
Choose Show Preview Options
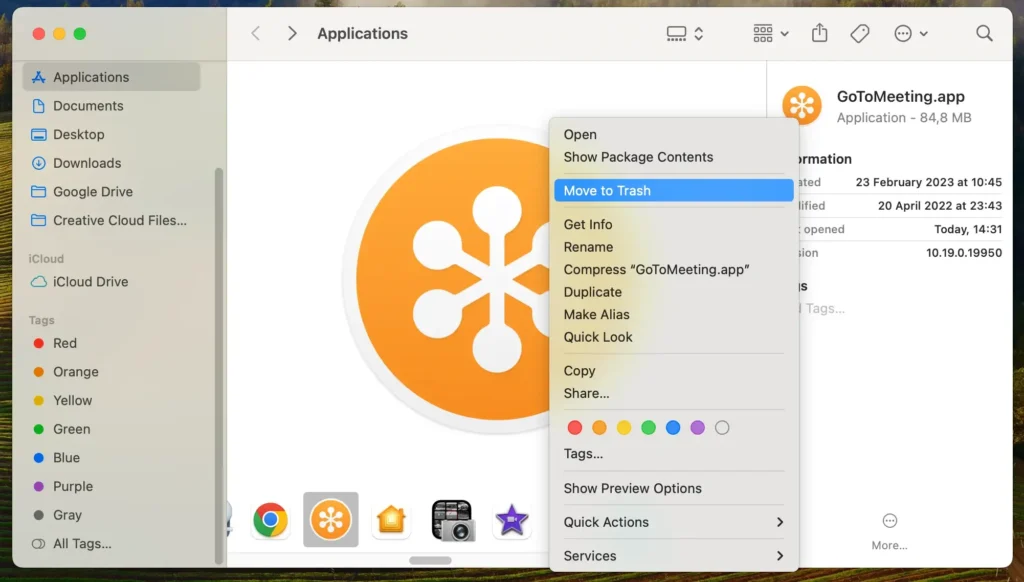(x=673, y=489)
